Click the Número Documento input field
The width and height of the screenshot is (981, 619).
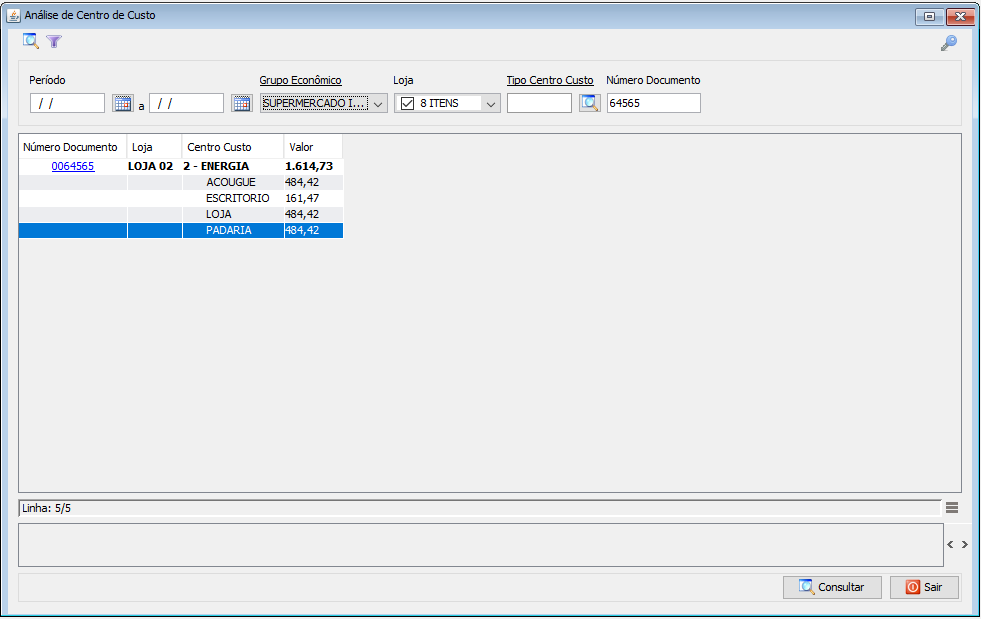(x=653, y=103)
